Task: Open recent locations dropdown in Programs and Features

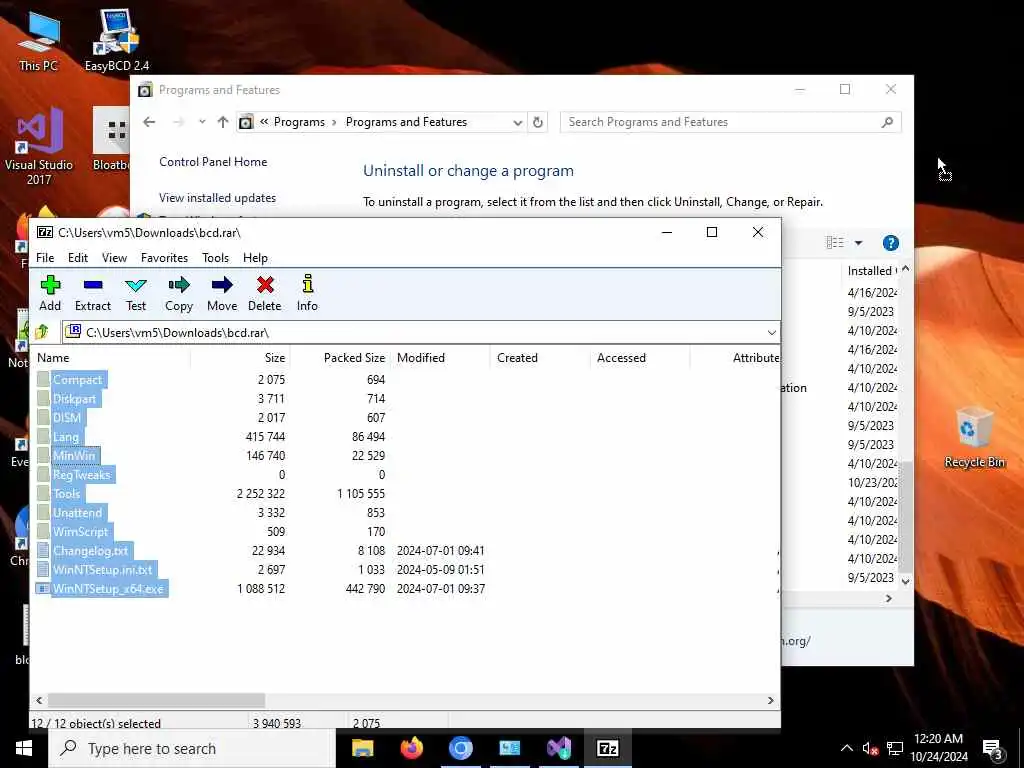Action: coord(202,122)
